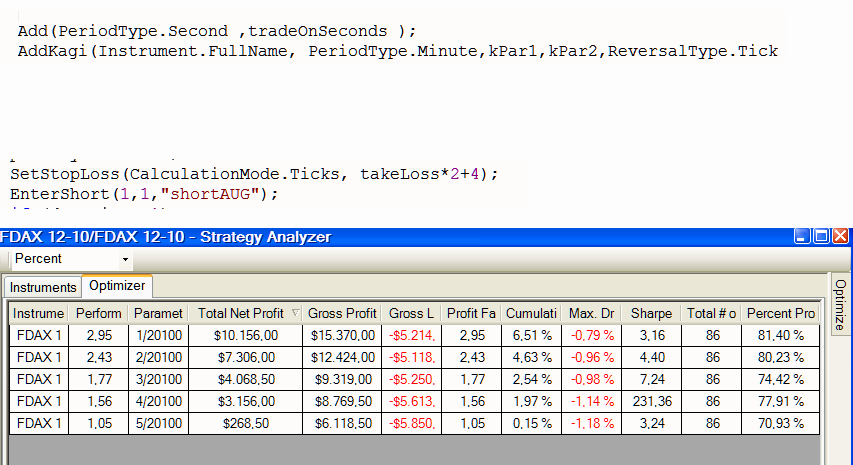This screenshot has width=853, height=465.
Task: Minimize the Strategy Analyzer window
Action: (x=802, y=236)
